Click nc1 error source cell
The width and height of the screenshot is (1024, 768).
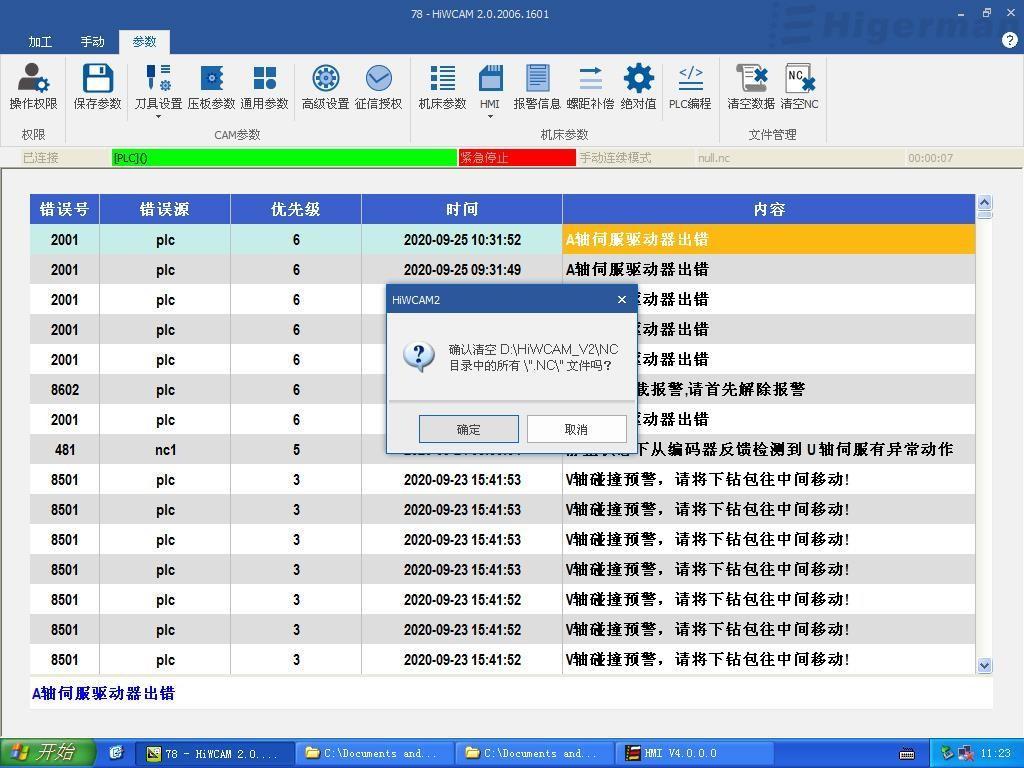[165, 450]
